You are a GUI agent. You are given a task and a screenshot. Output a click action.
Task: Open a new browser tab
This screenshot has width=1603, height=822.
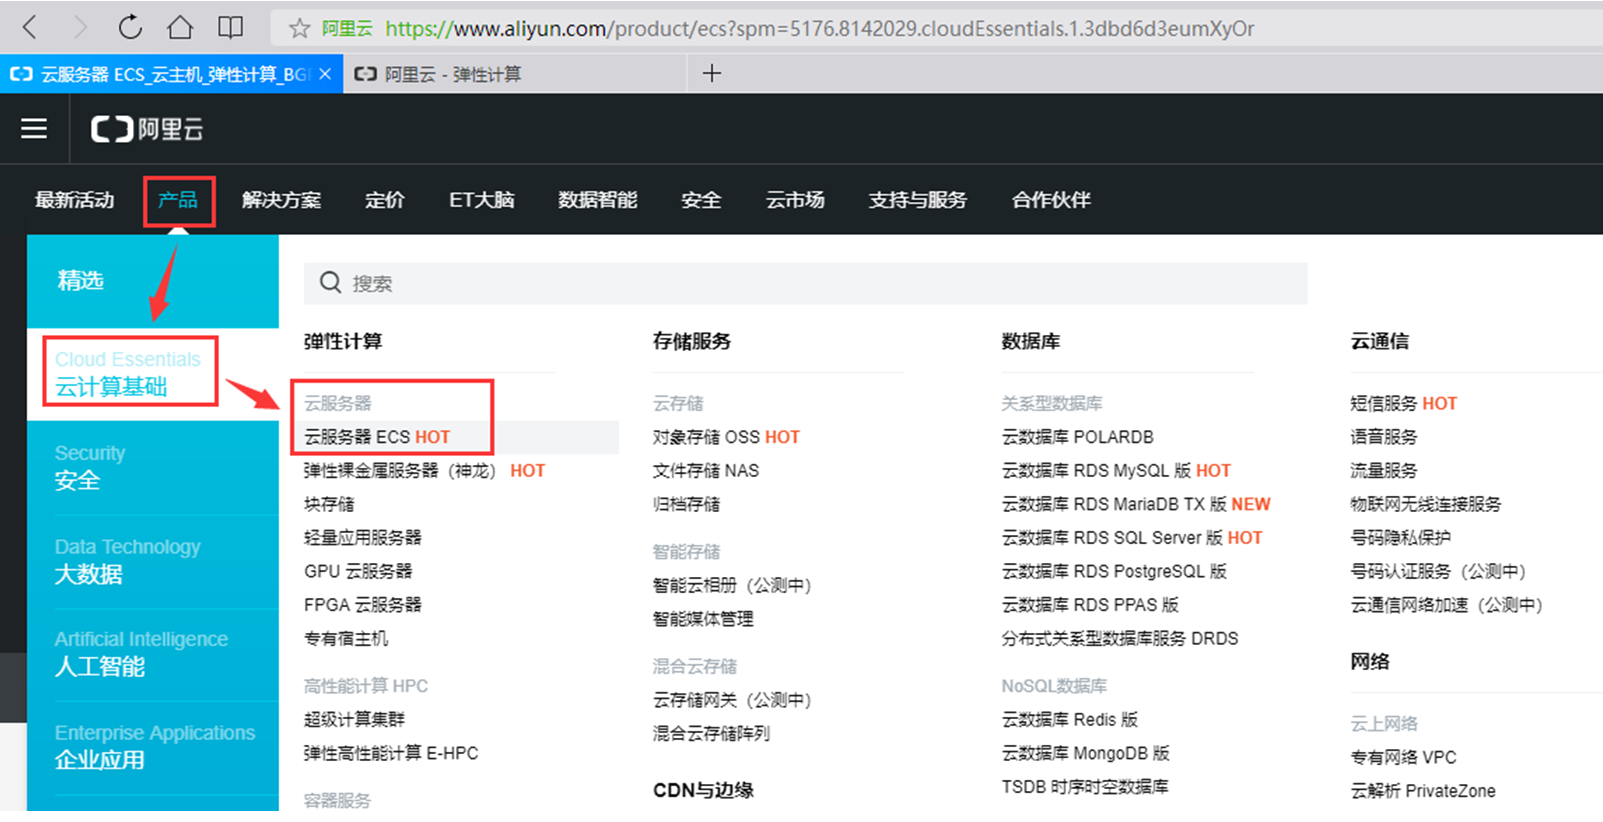pos(711,73)
